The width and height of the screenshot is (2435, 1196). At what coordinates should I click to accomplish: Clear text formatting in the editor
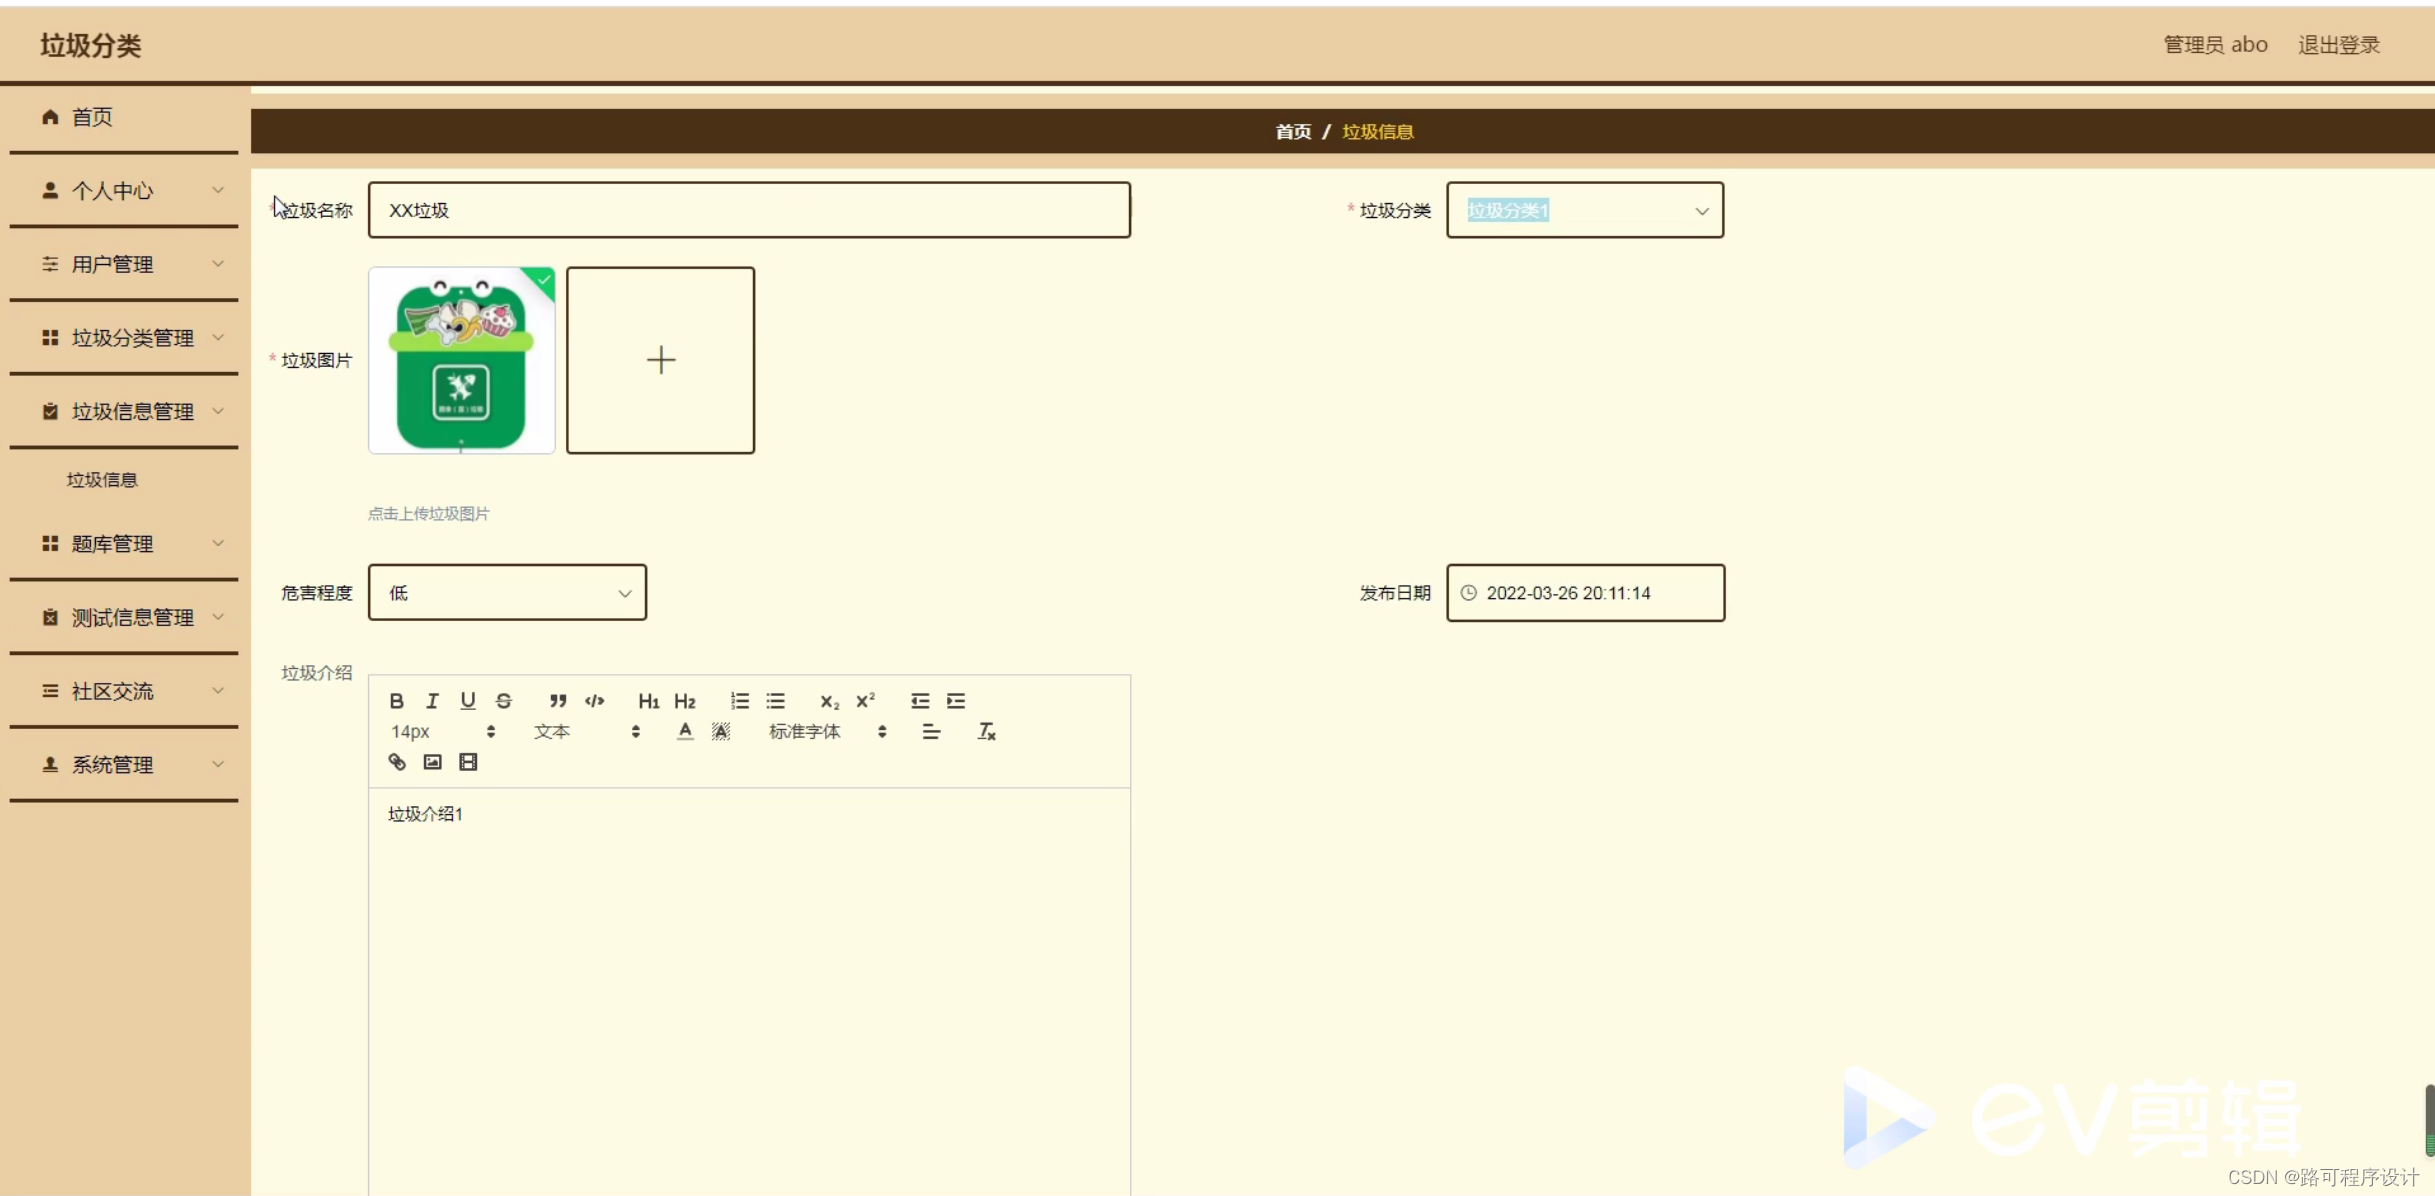point(987,732)
